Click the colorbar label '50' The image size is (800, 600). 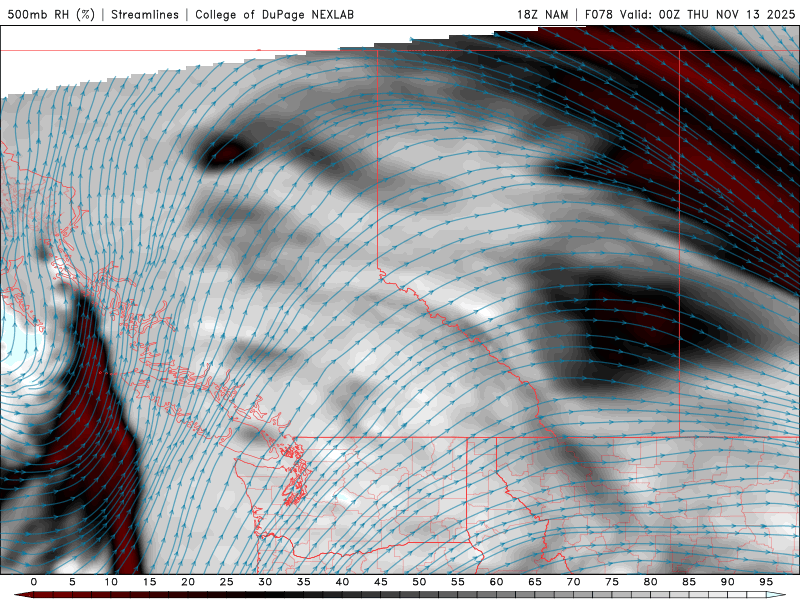[x=419, y=582]
